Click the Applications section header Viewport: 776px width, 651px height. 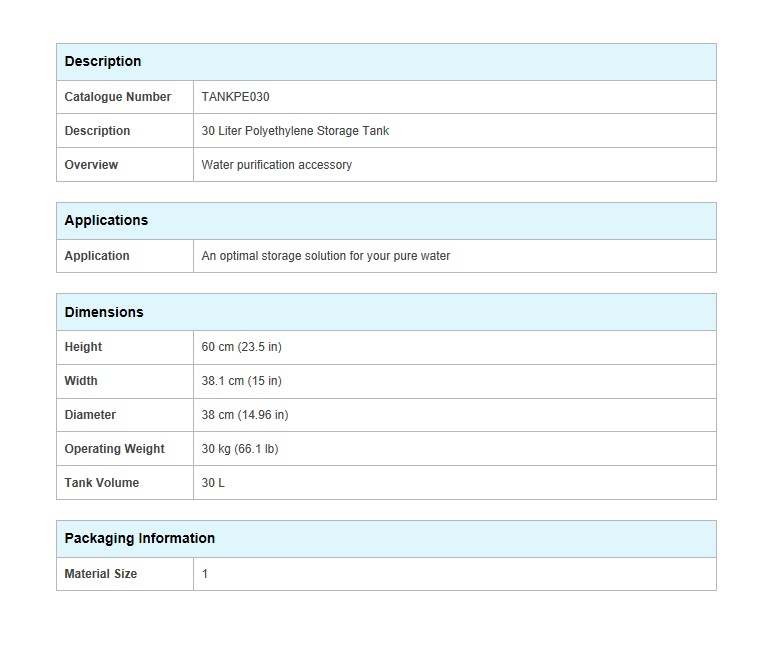coord(106,220)
